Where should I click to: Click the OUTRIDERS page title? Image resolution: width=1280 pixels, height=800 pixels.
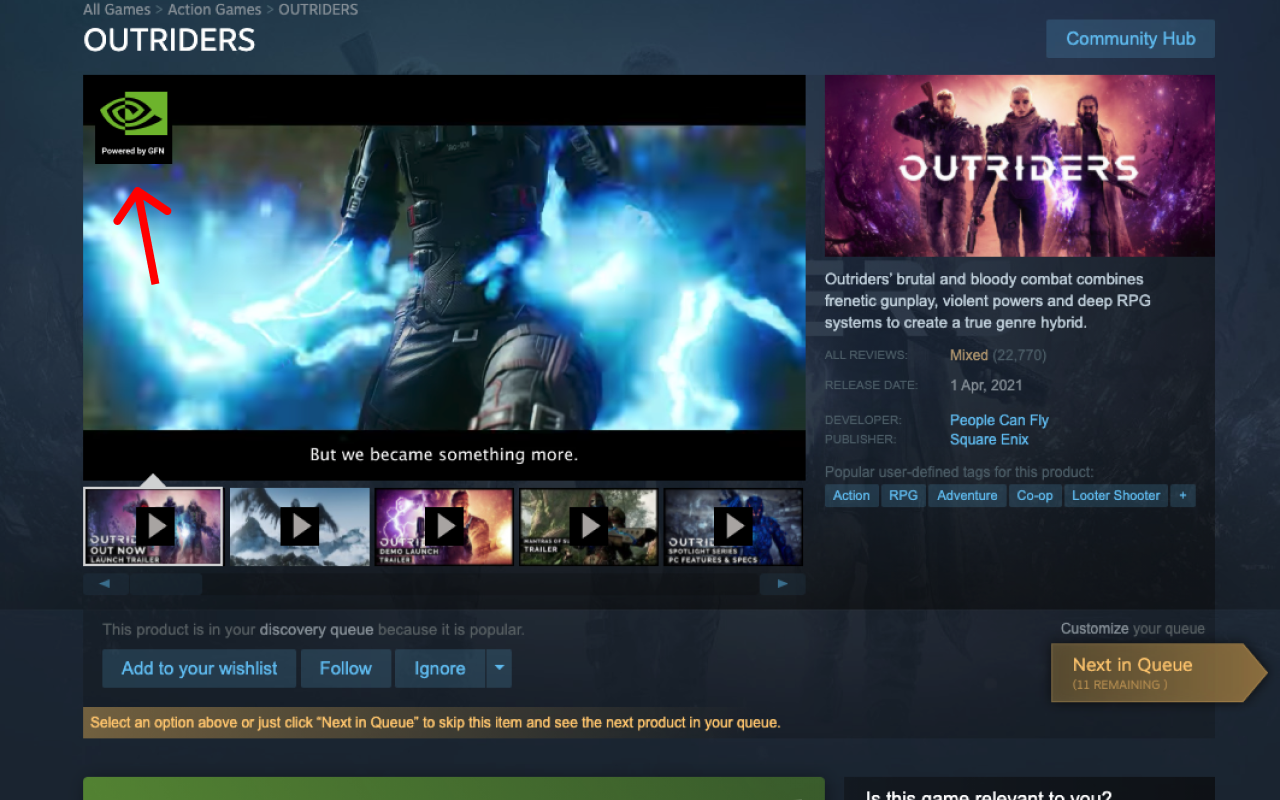pos(169,40)
